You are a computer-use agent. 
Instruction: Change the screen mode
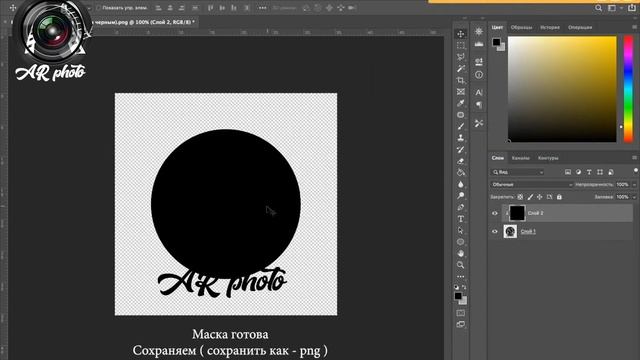[461, 324]
